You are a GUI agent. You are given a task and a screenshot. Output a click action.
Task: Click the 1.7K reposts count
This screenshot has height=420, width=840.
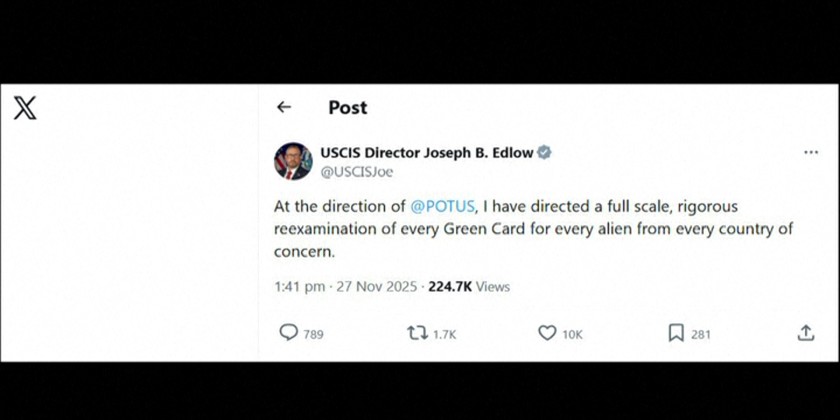(444, 334)
